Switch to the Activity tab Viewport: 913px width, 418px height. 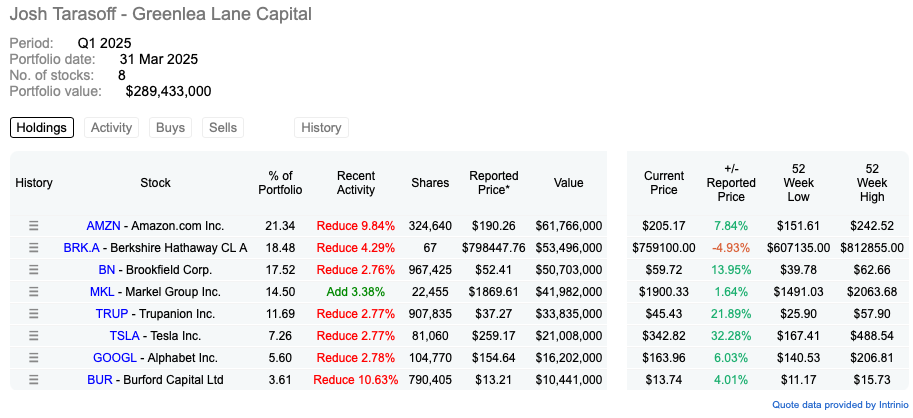(111, 127)
